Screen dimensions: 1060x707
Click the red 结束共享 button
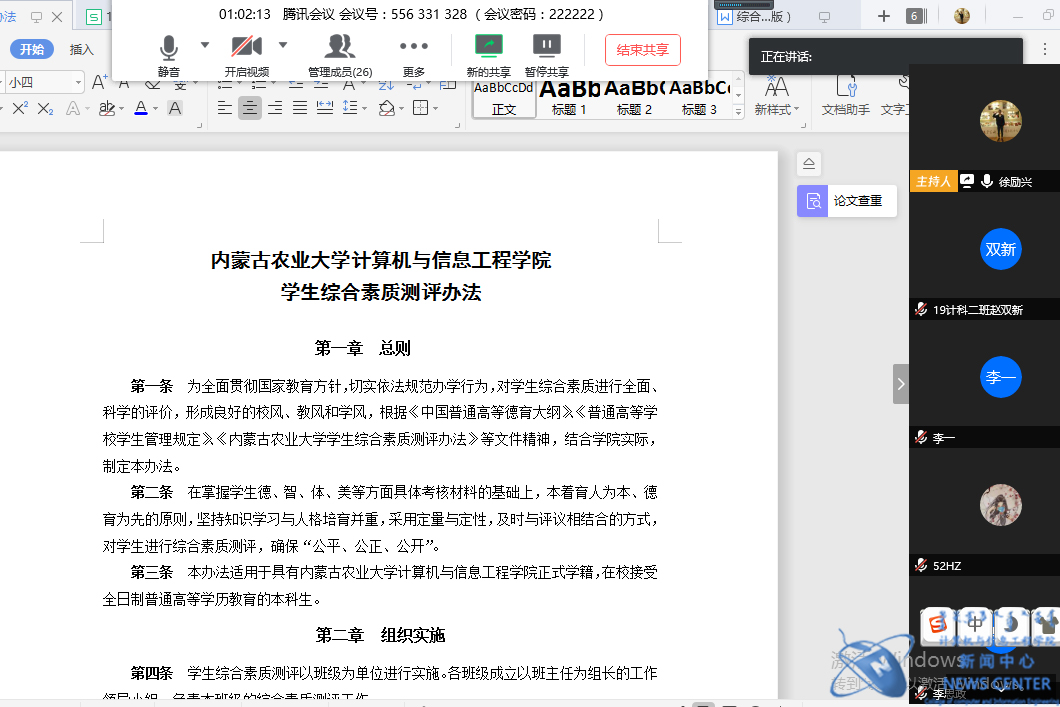642,50
